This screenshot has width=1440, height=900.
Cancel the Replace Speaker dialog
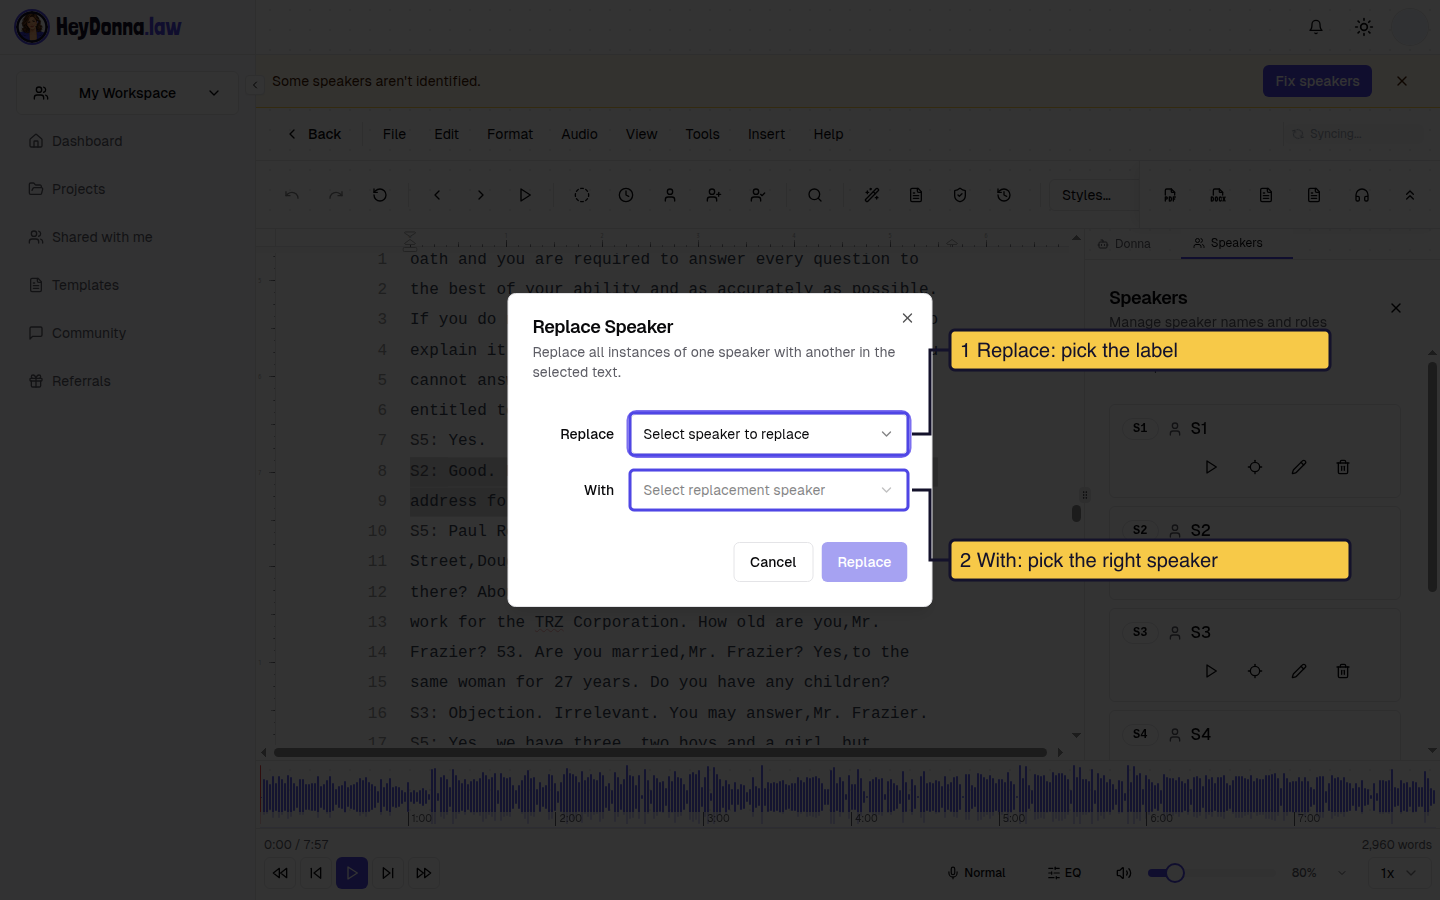[773, 562]
